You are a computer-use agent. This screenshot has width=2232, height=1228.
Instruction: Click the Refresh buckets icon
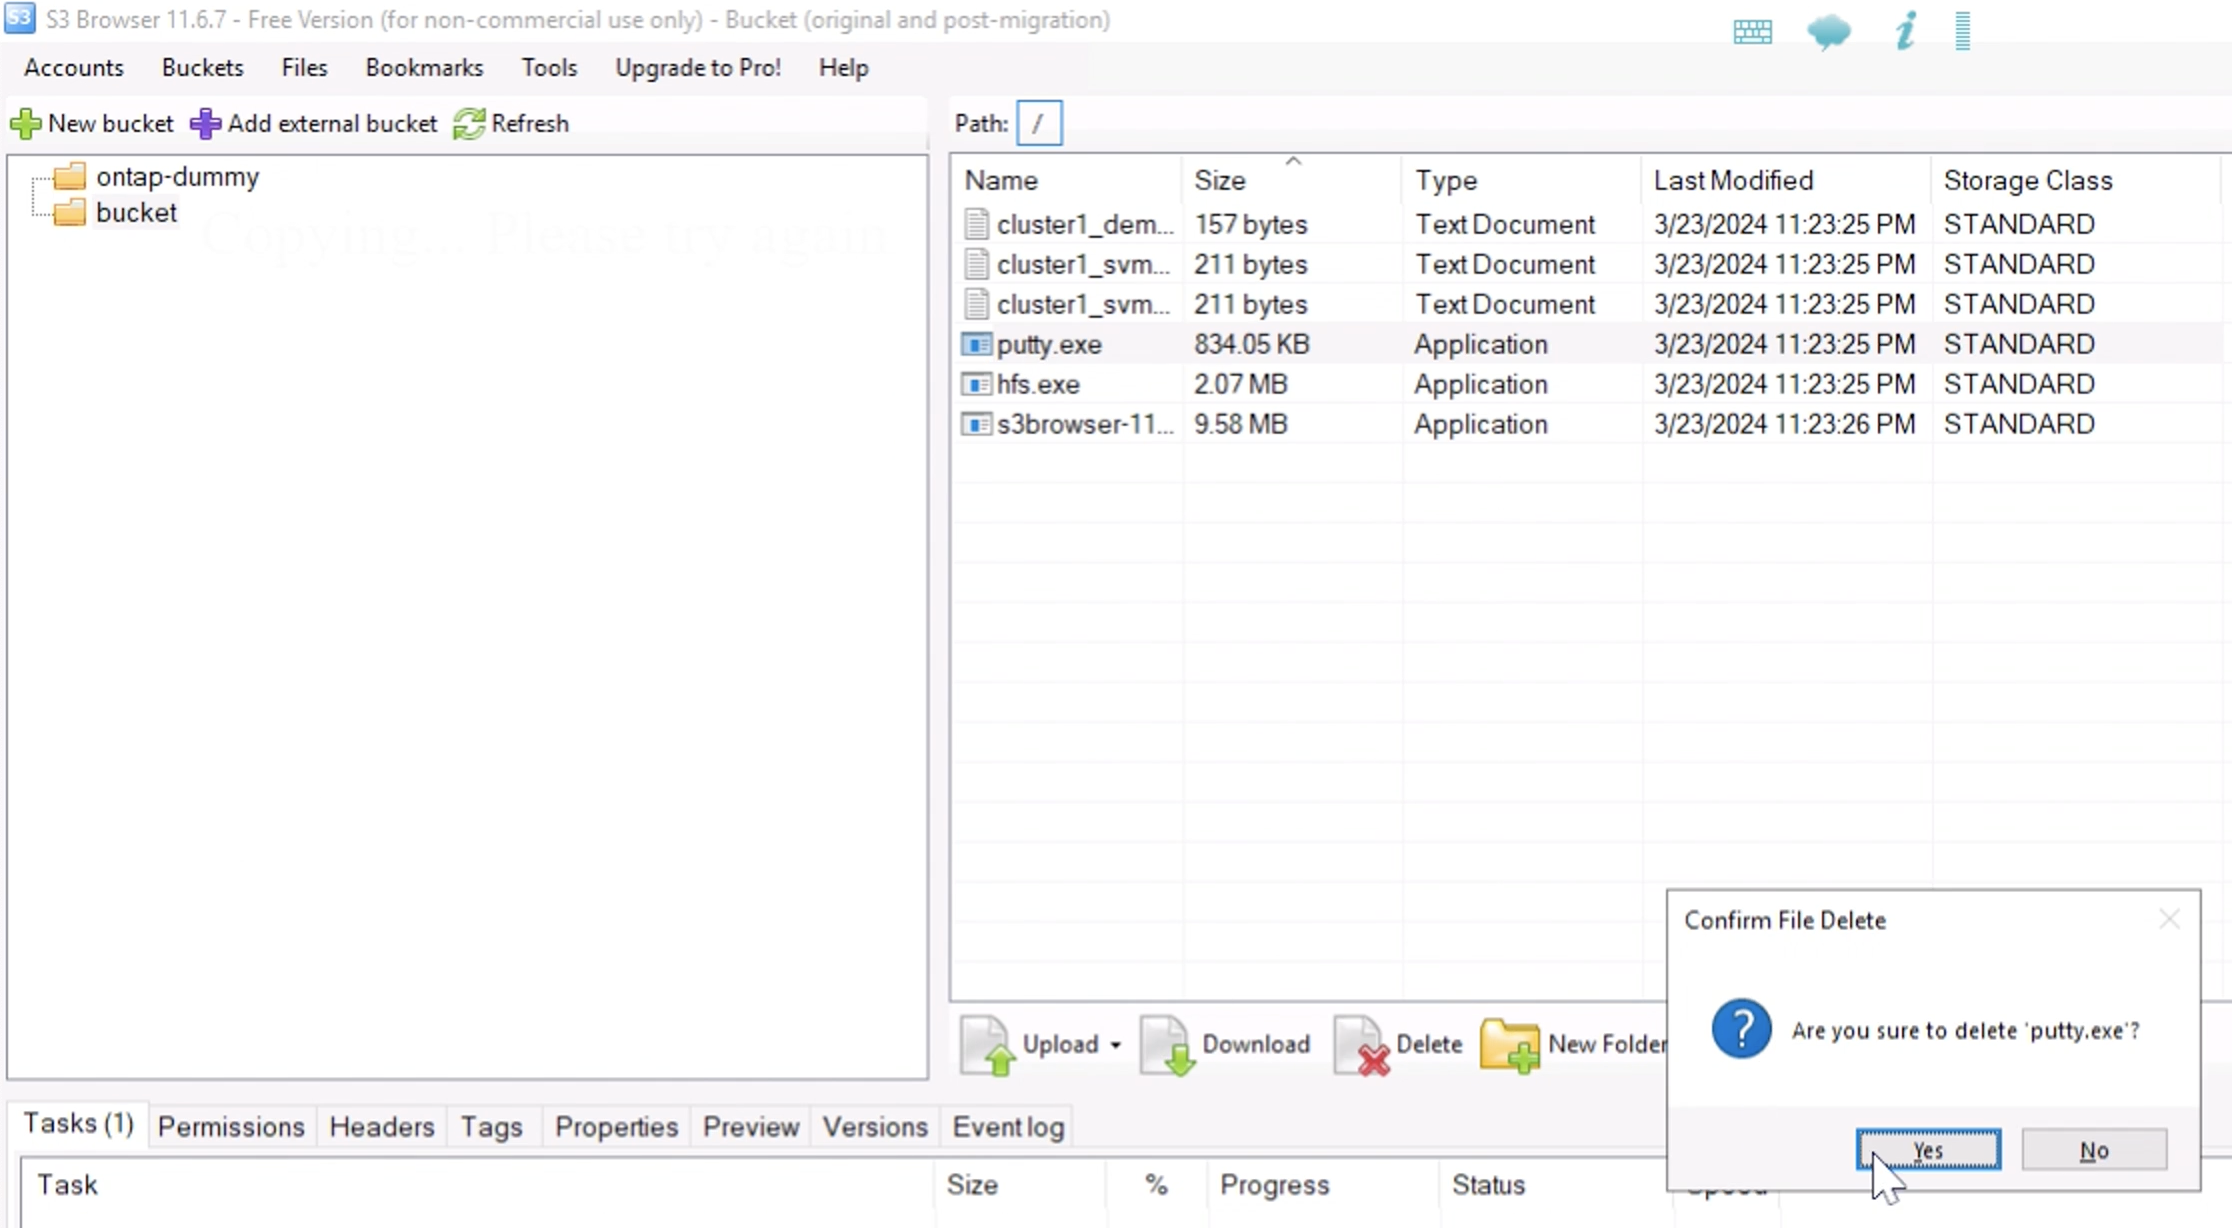469,122
